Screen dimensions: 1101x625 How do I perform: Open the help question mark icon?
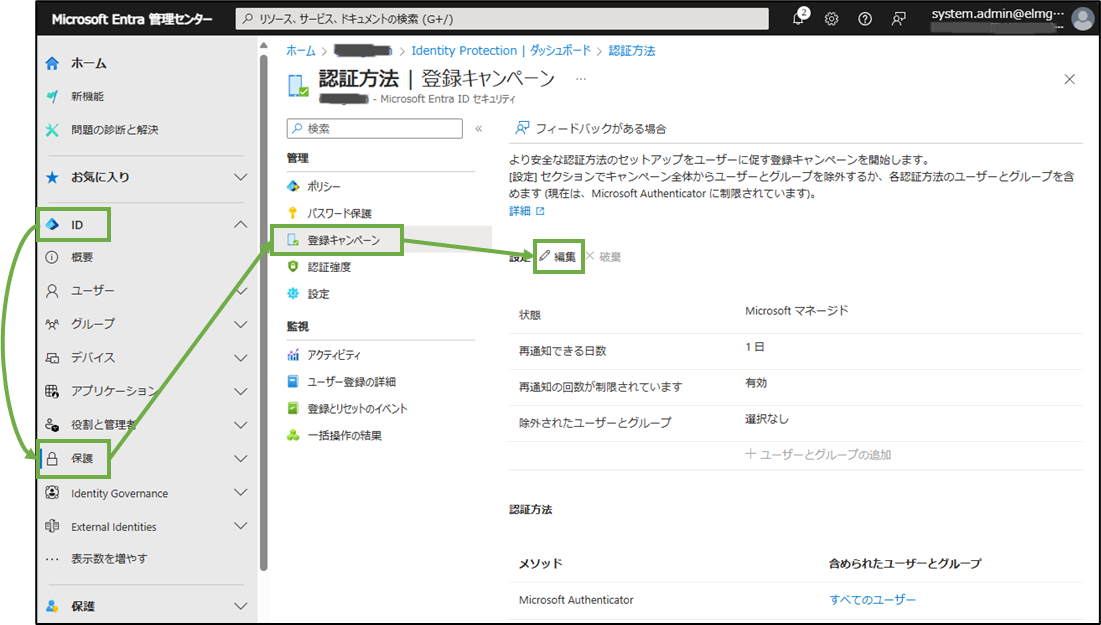point(865,19)
